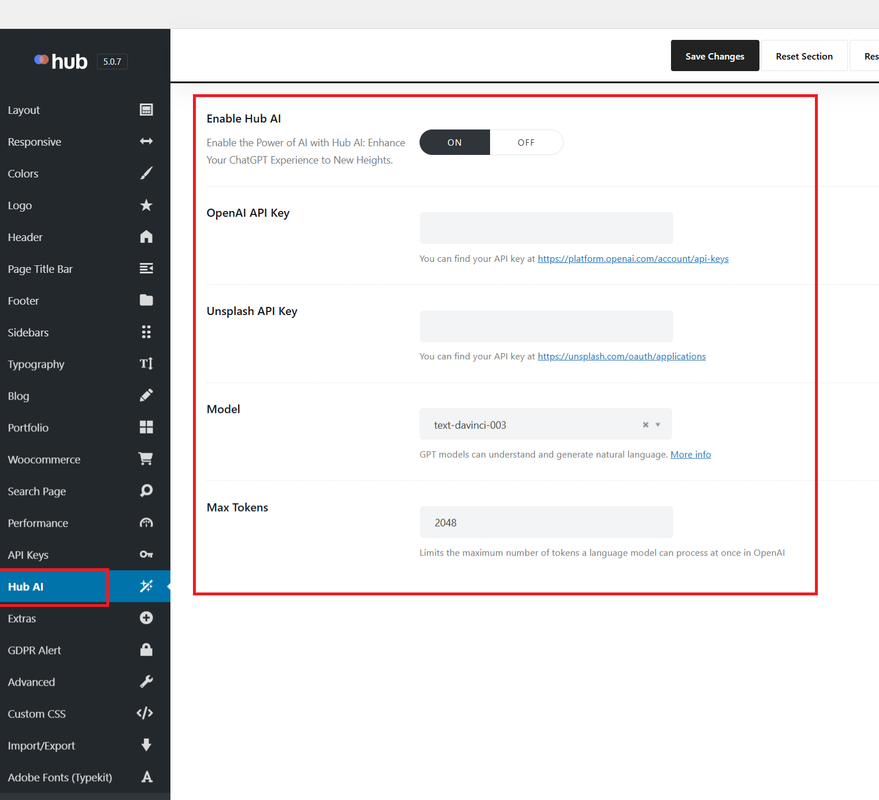Switch Enable Hub AI to ON
879x800 pixels.
click(x=455, y=142)
